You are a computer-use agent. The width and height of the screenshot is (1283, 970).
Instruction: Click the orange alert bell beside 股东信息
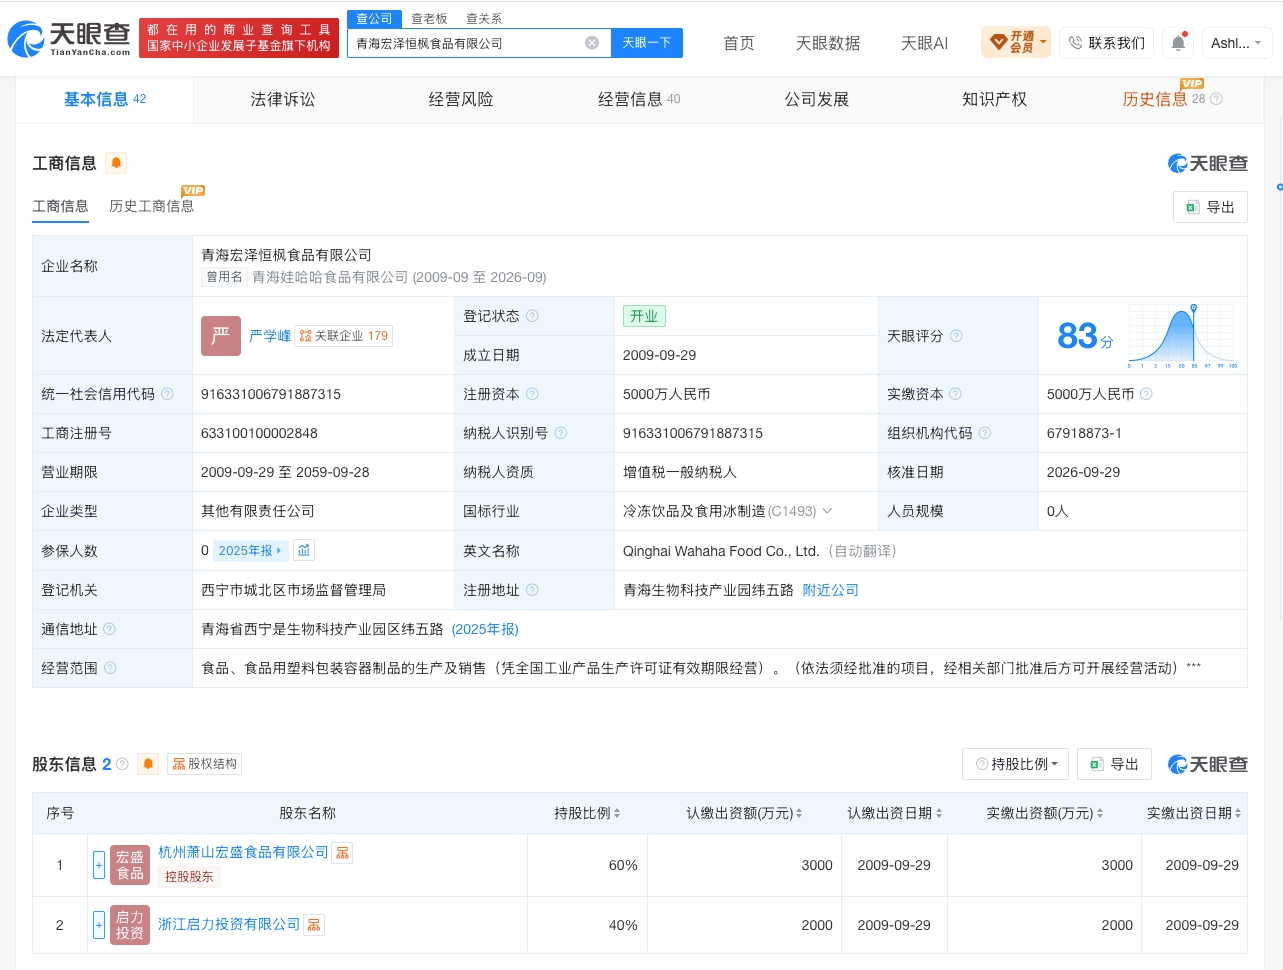pyautogui.click(x=148, y=764)
